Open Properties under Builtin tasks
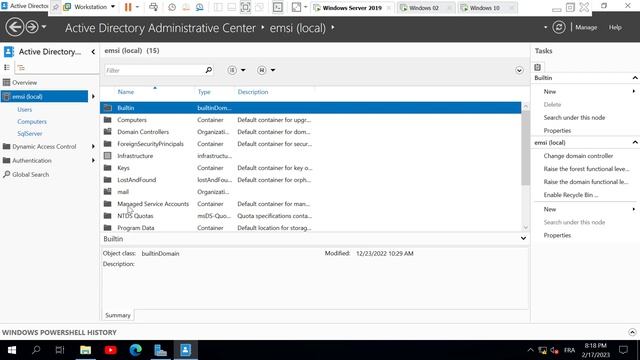Image resolution: width=640 pixels, height=360 pixels. point(557,131)
